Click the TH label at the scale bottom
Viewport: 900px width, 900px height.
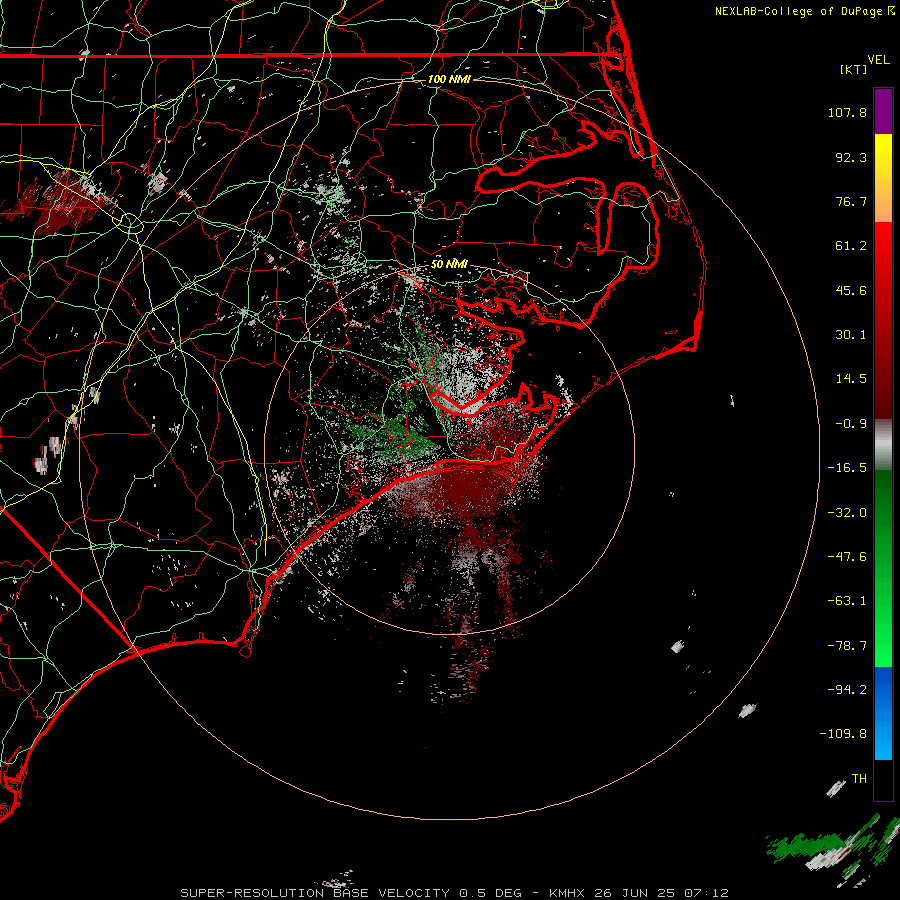(x=859, y=779)
